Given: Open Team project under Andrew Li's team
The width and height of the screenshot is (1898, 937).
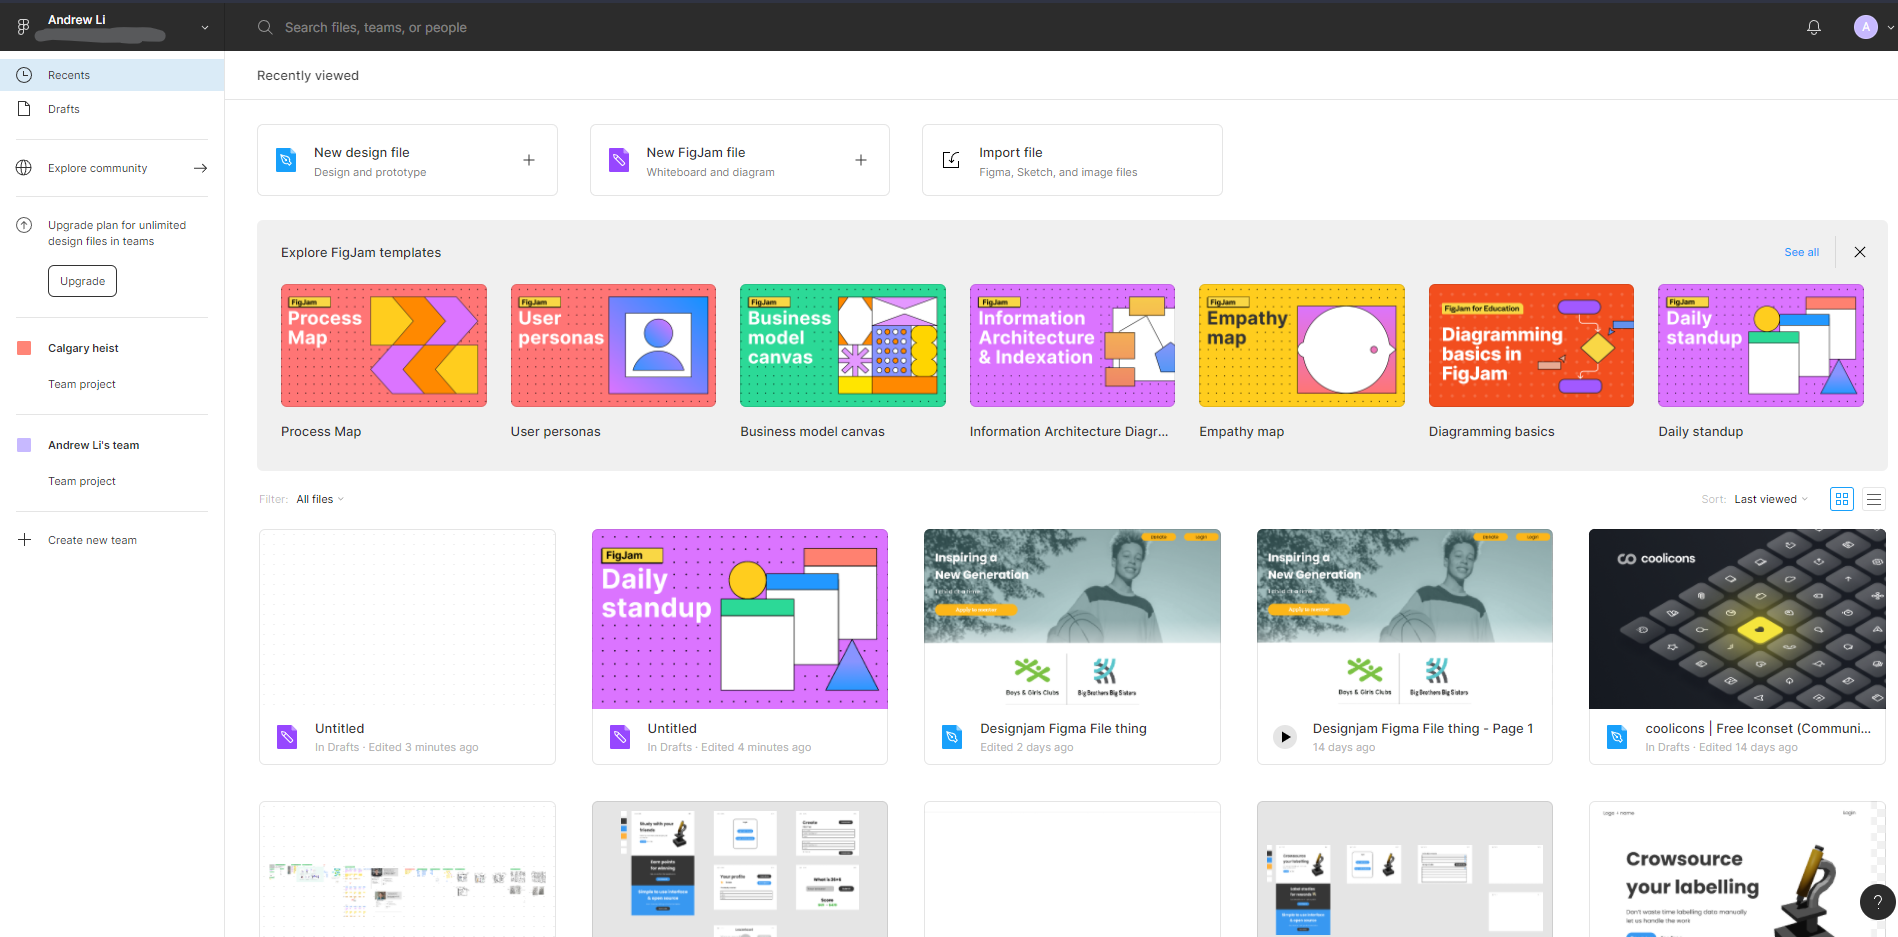Looking at the screenshot, I should pyautogui.click(x=82, y=481).
